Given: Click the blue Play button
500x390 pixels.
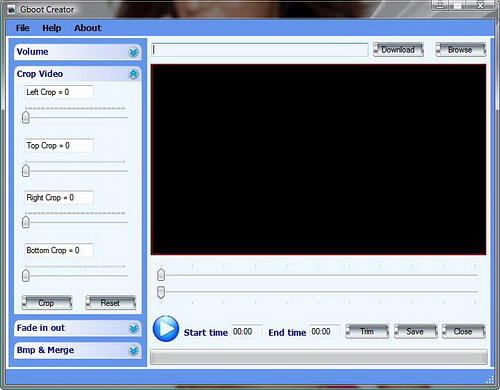Looking at the screenshot, I should 166,329.
